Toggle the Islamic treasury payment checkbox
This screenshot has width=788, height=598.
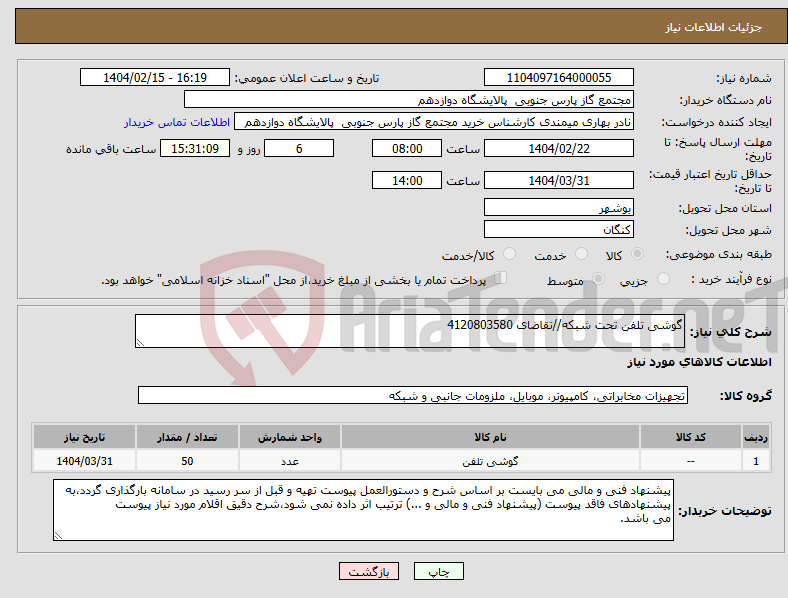point(501,278)
